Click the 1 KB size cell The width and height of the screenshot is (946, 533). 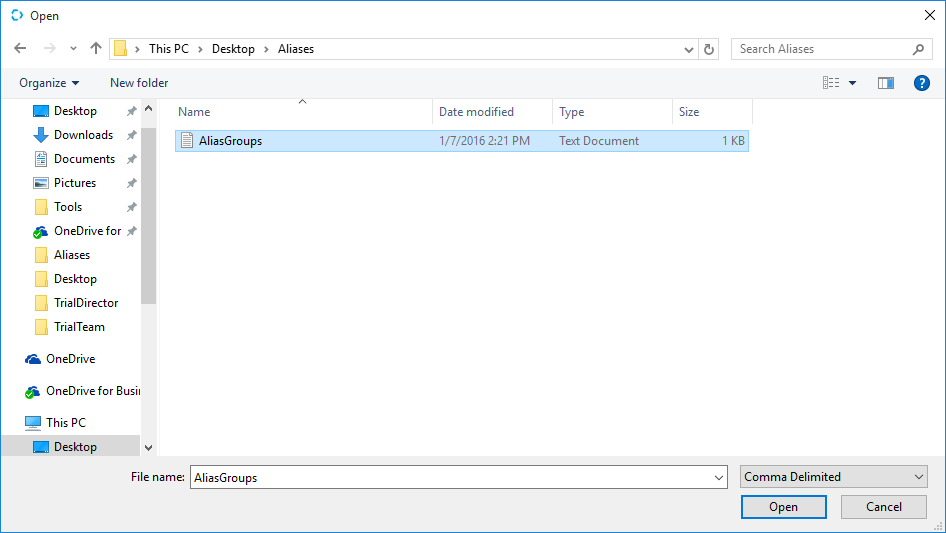tap(733, 141)
